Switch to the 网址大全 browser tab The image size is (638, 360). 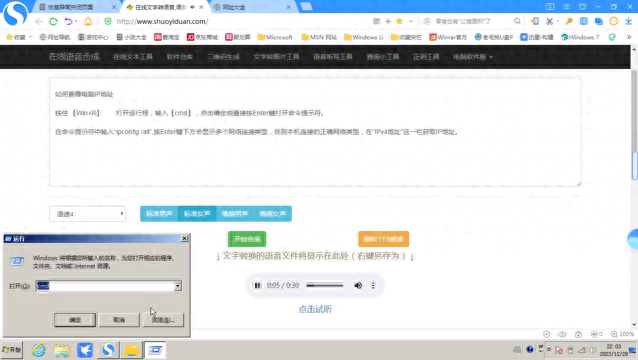252,7
